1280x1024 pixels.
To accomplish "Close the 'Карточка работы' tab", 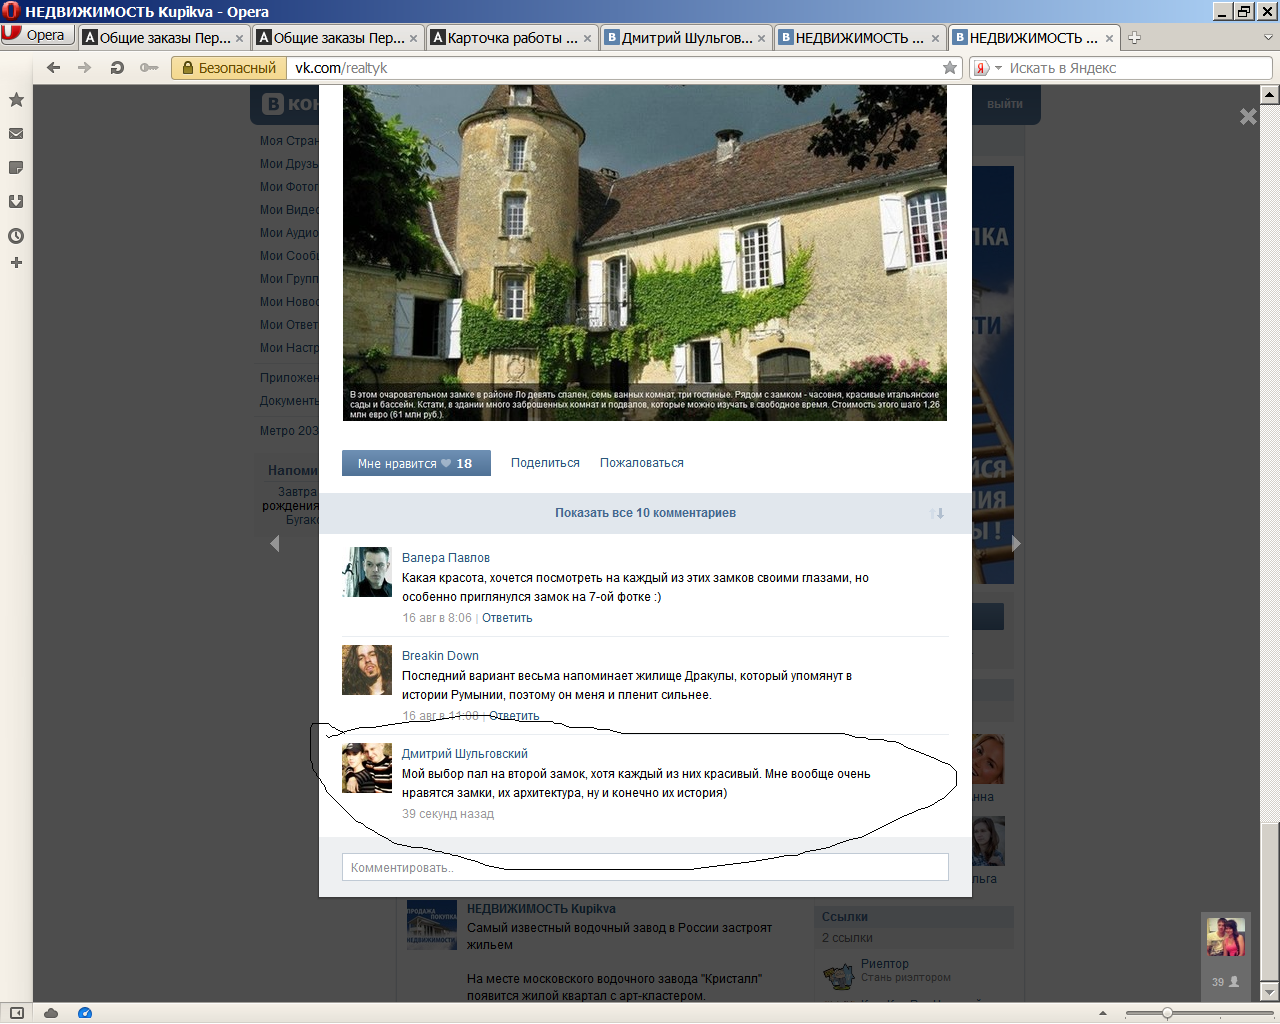I will point(587,39).
